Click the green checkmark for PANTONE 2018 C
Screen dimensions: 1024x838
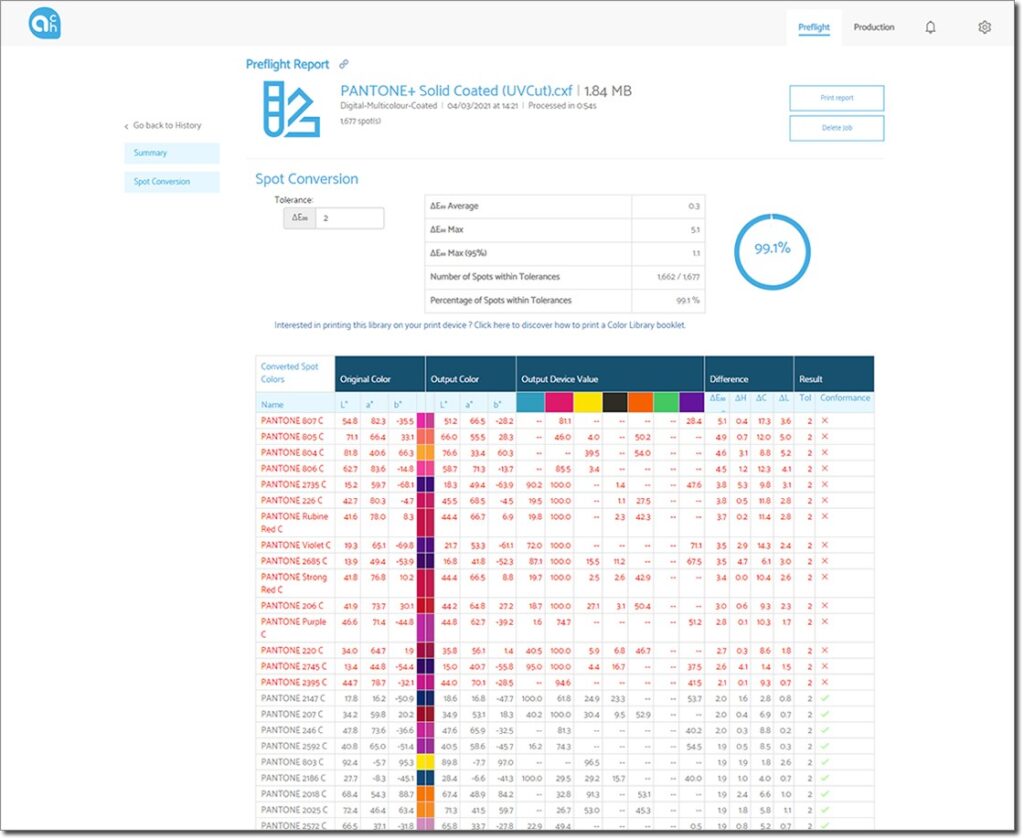pyautogui.click(x=825, y=794)
